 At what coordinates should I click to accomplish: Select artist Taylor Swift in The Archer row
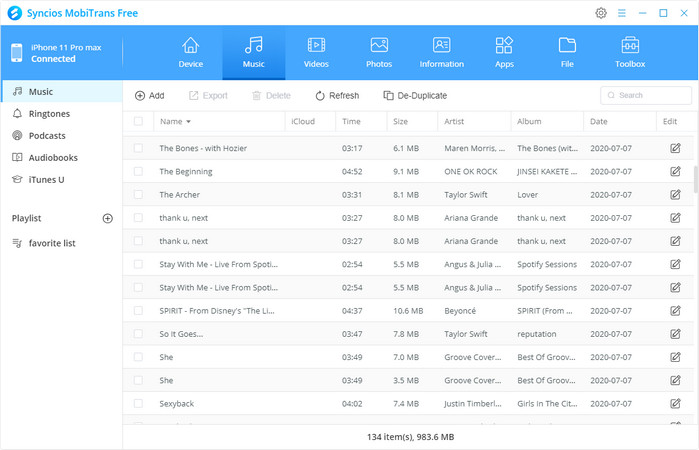(466, 195)
